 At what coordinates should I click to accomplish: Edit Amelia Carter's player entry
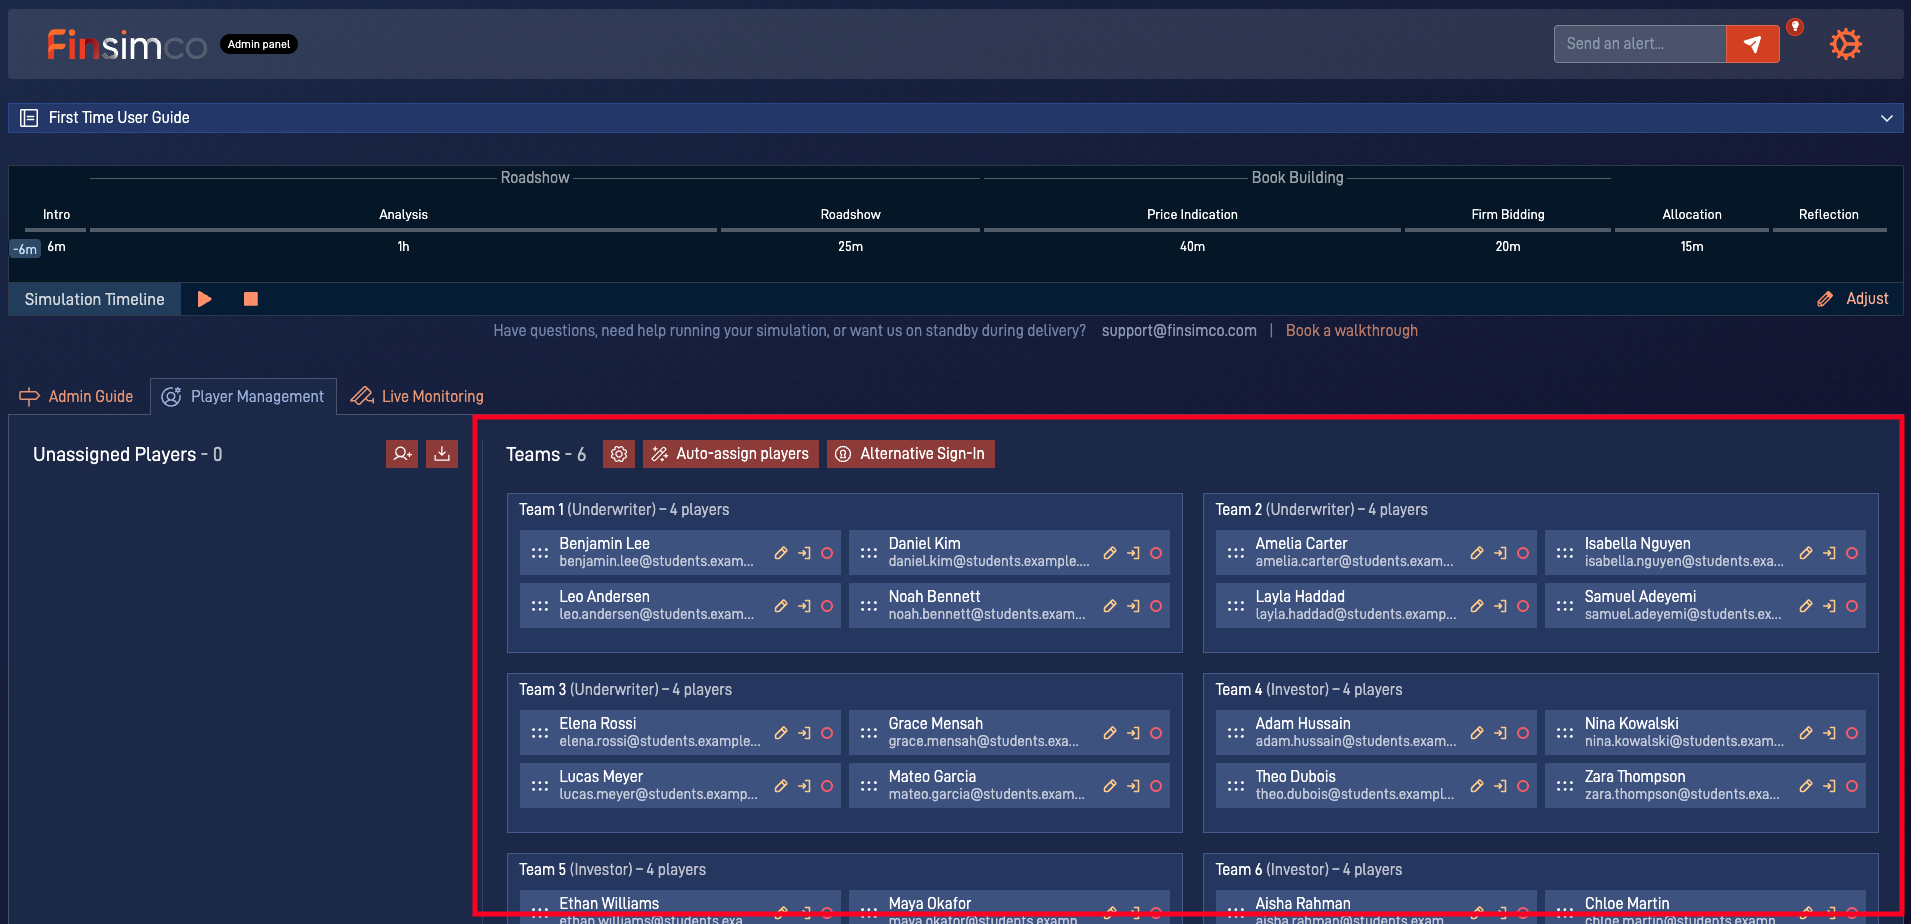[x=1477, y=553]
